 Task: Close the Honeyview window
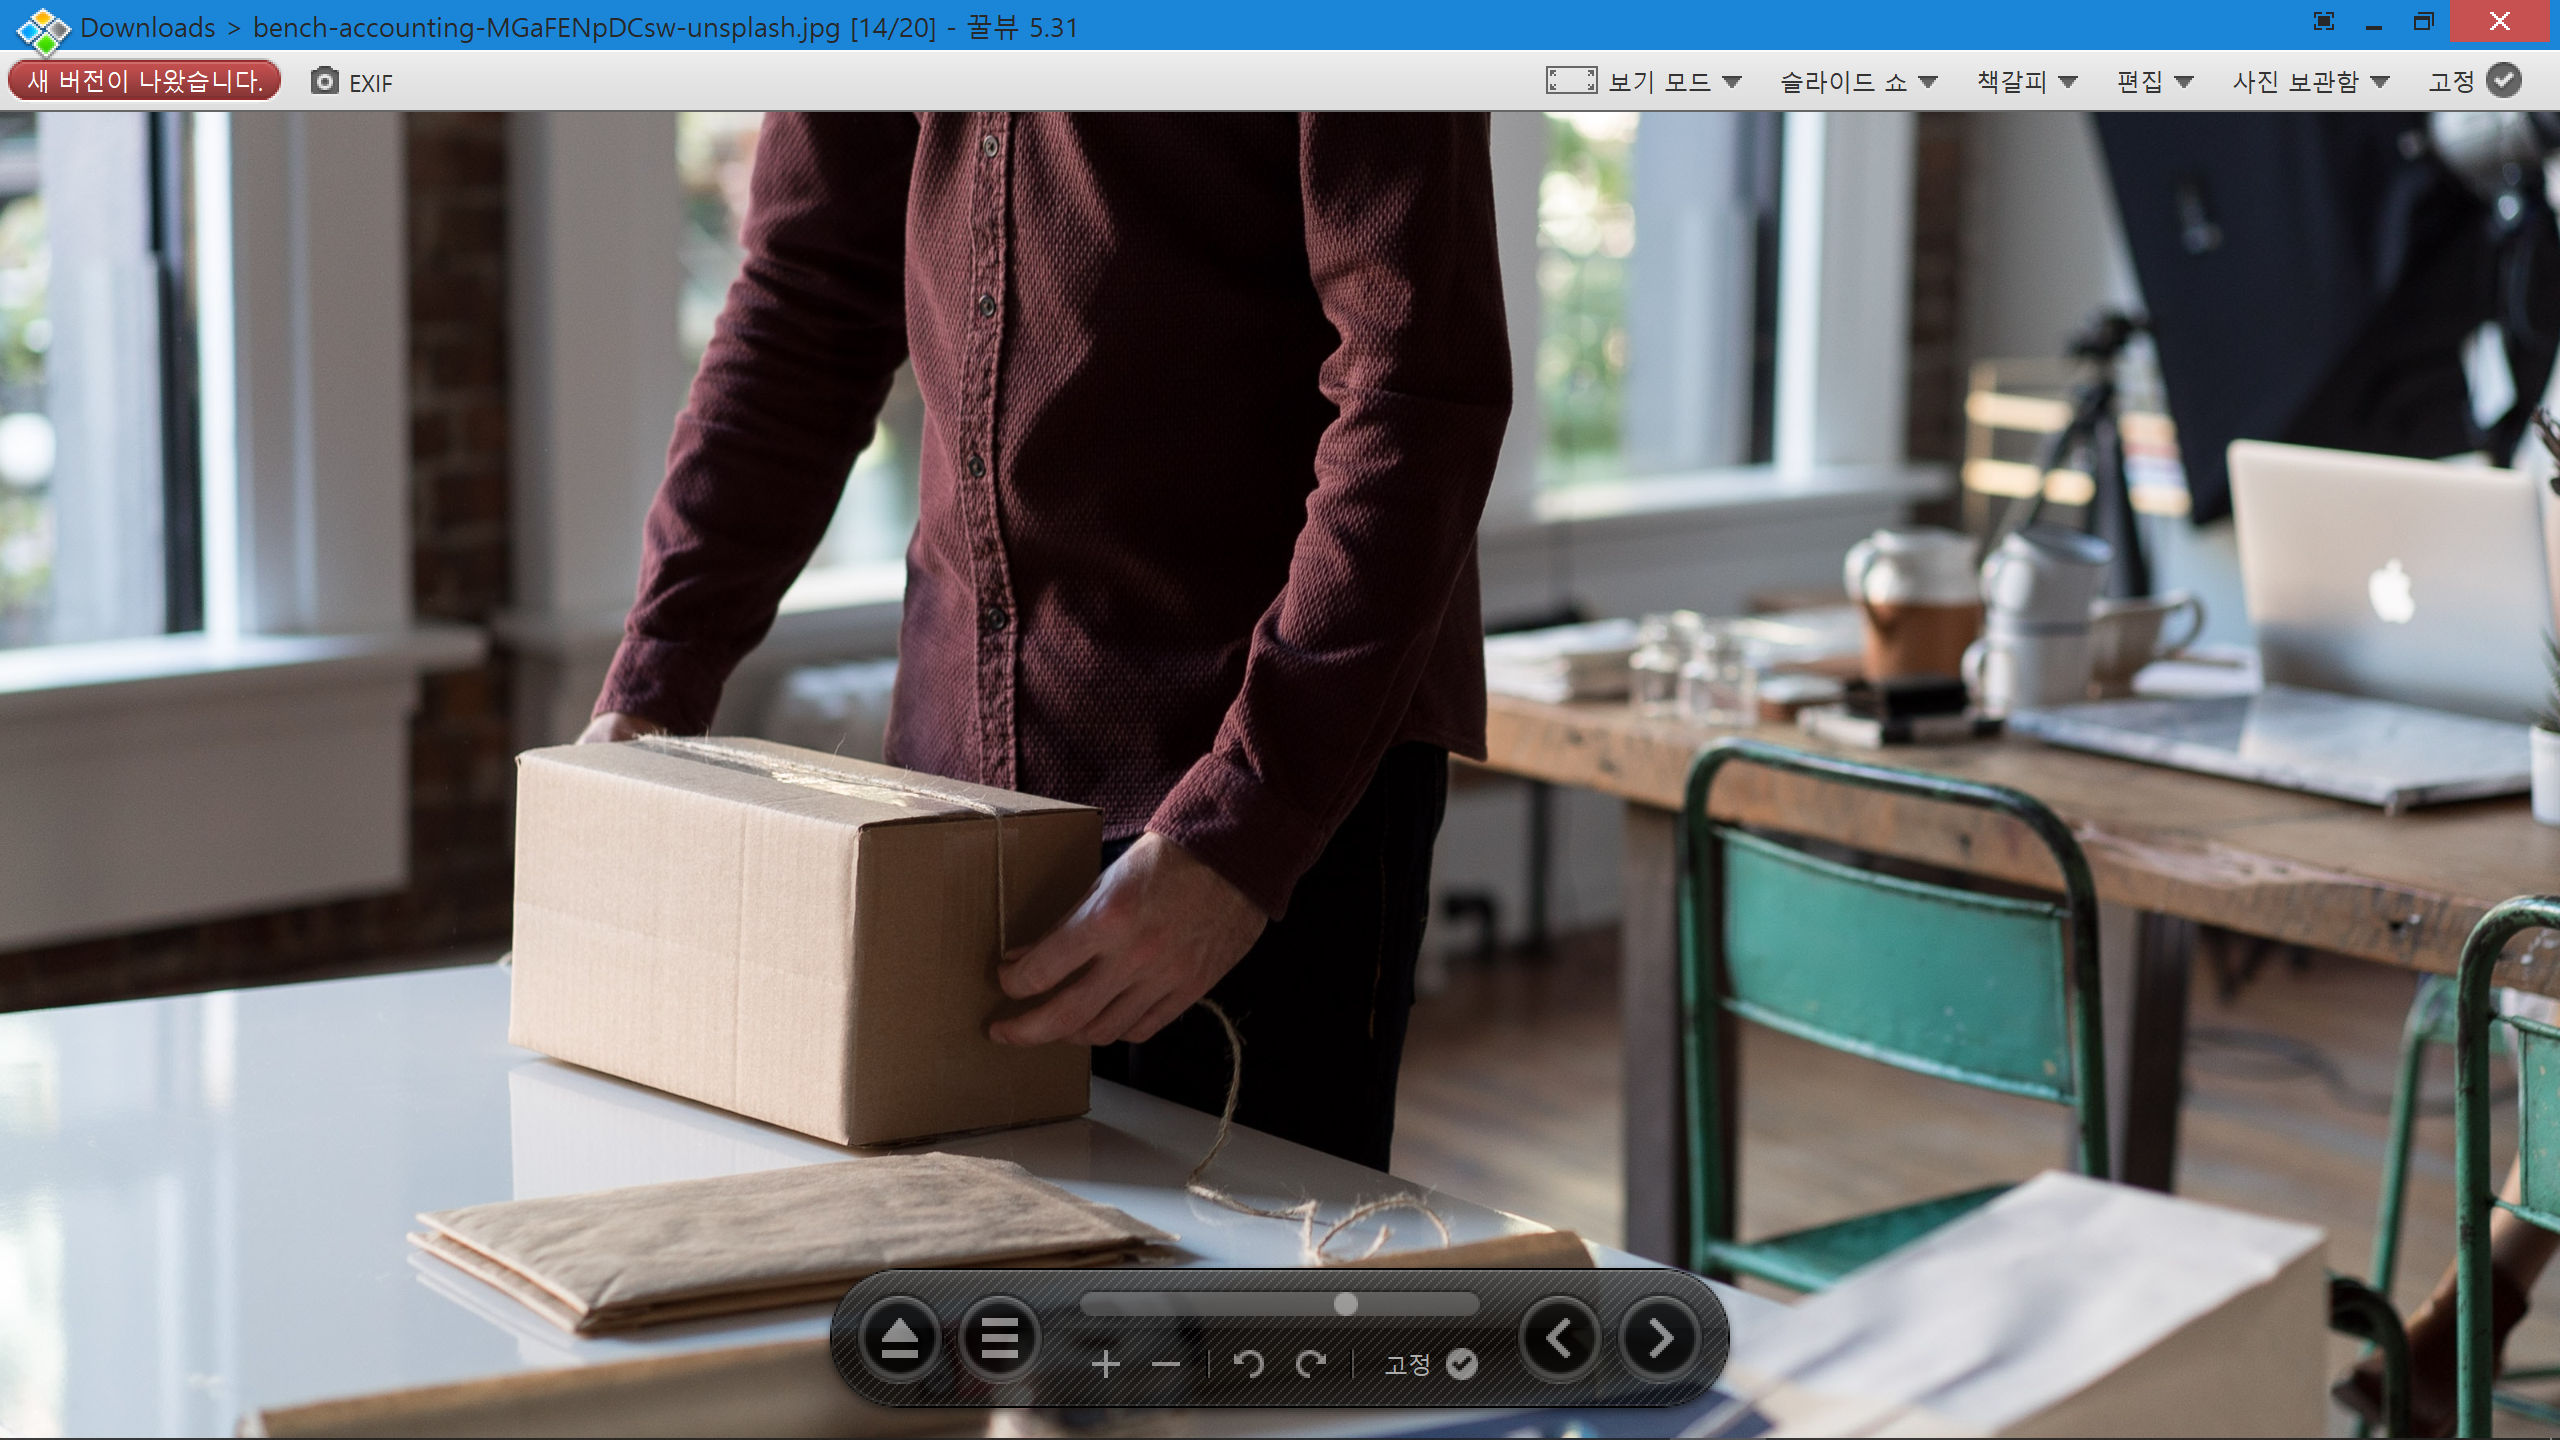(x=2499, y=21)
